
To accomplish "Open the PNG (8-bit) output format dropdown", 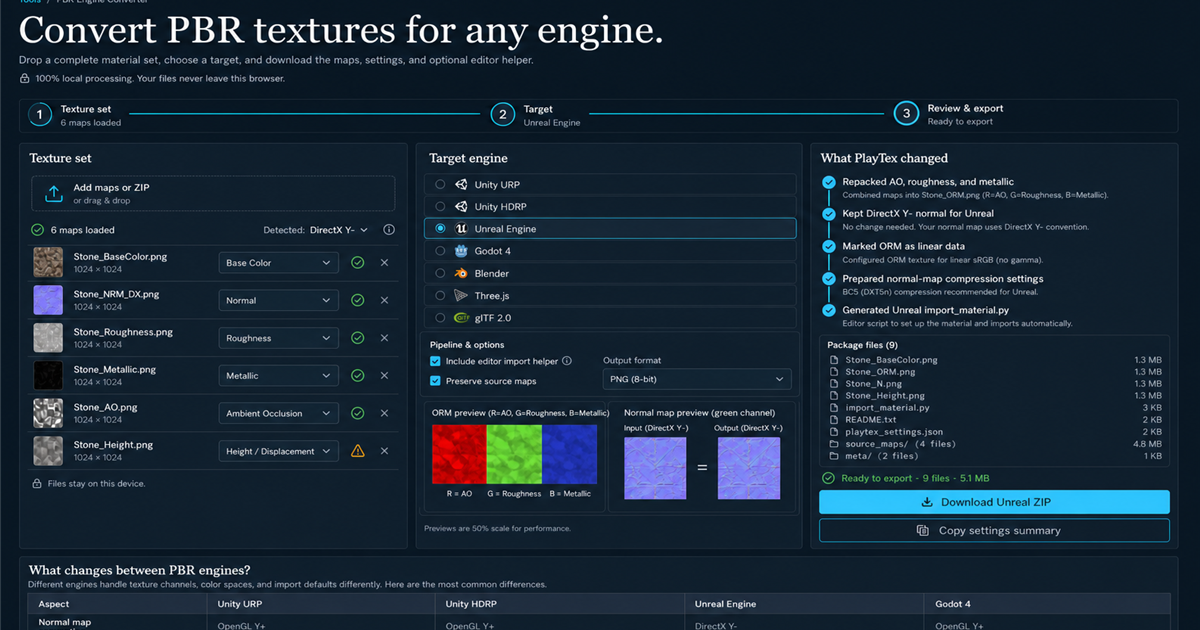I will click(x=697, y=380).
